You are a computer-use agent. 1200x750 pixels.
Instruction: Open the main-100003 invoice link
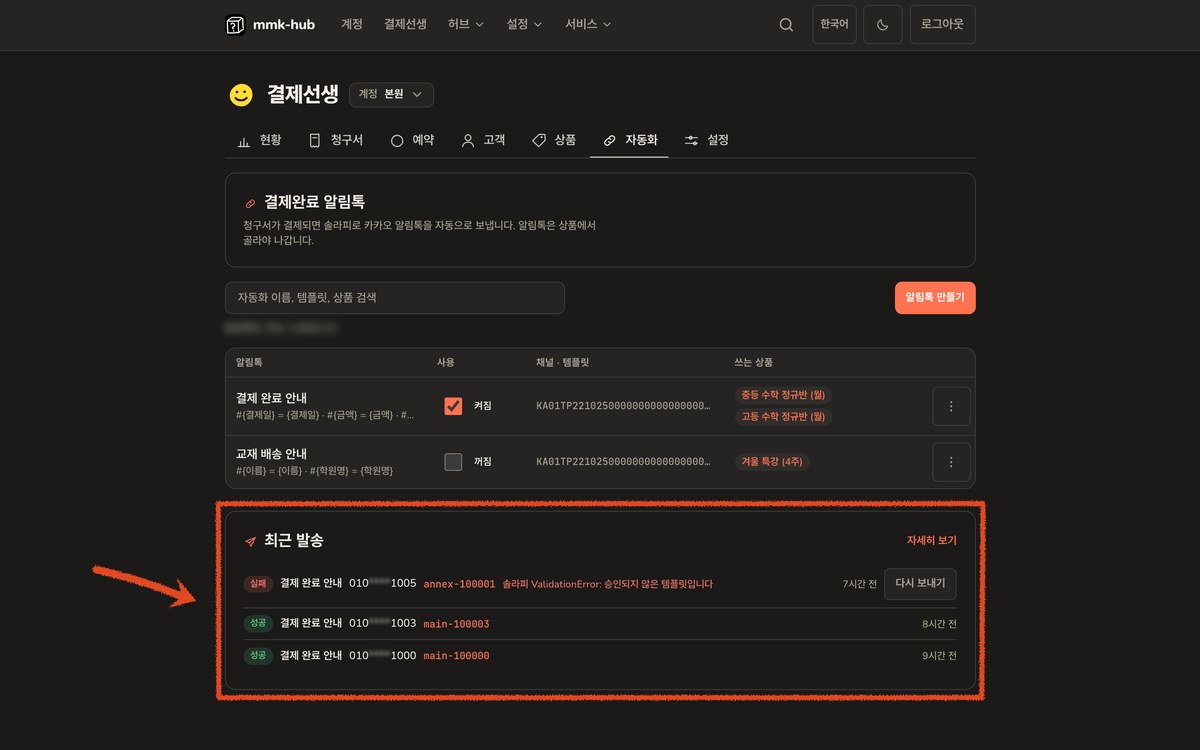tap(456, 624)
